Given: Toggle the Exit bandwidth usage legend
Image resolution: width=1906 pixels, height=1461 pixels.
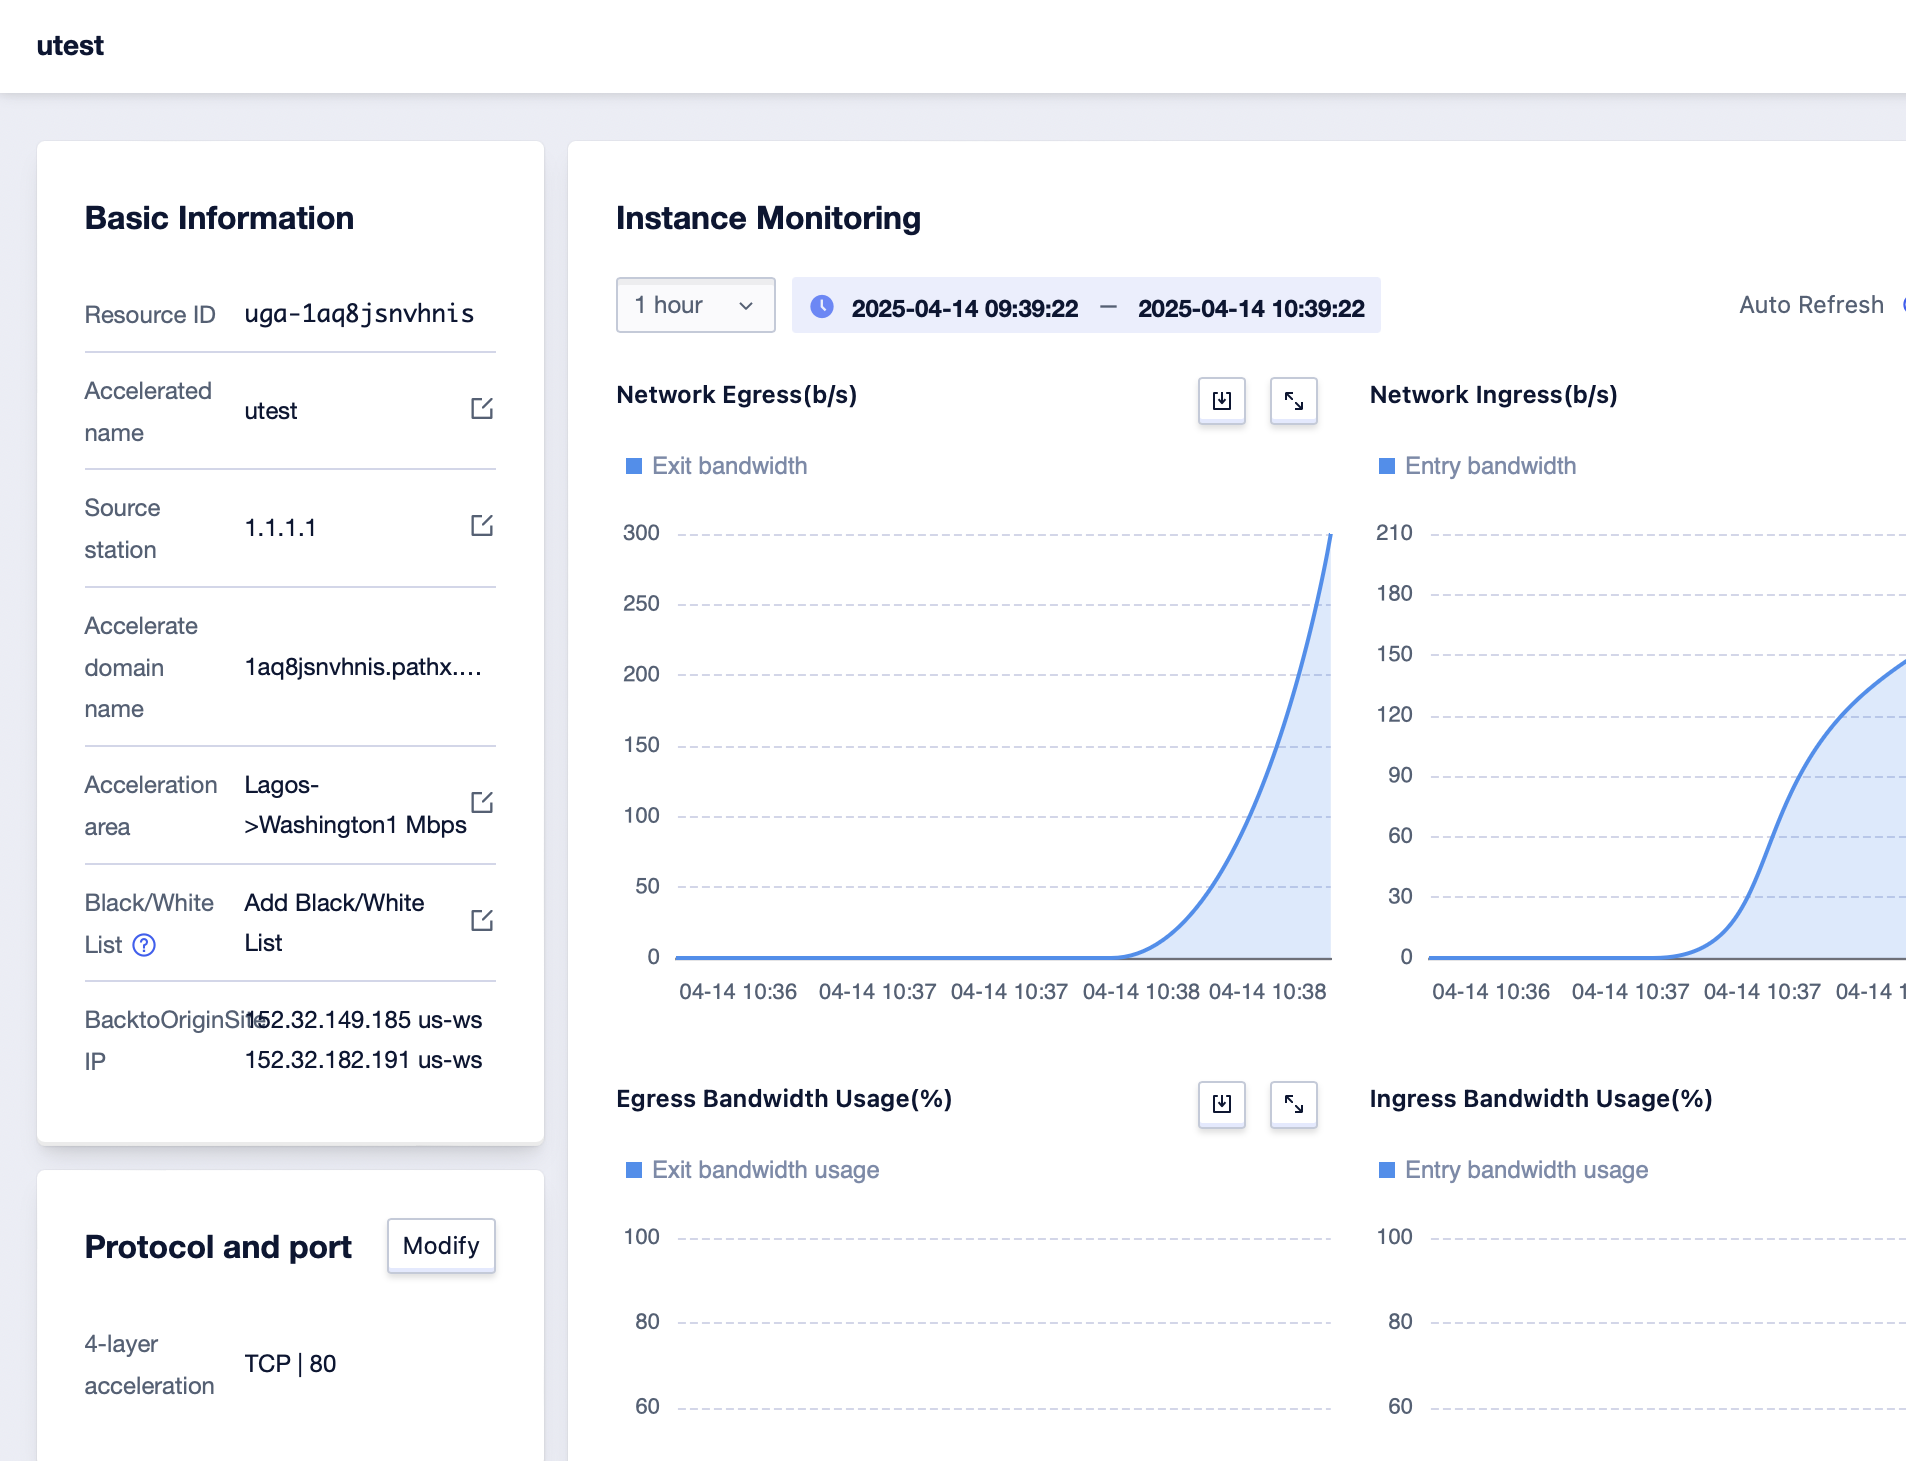Looking at the screenshot, I should point(752,1170).
